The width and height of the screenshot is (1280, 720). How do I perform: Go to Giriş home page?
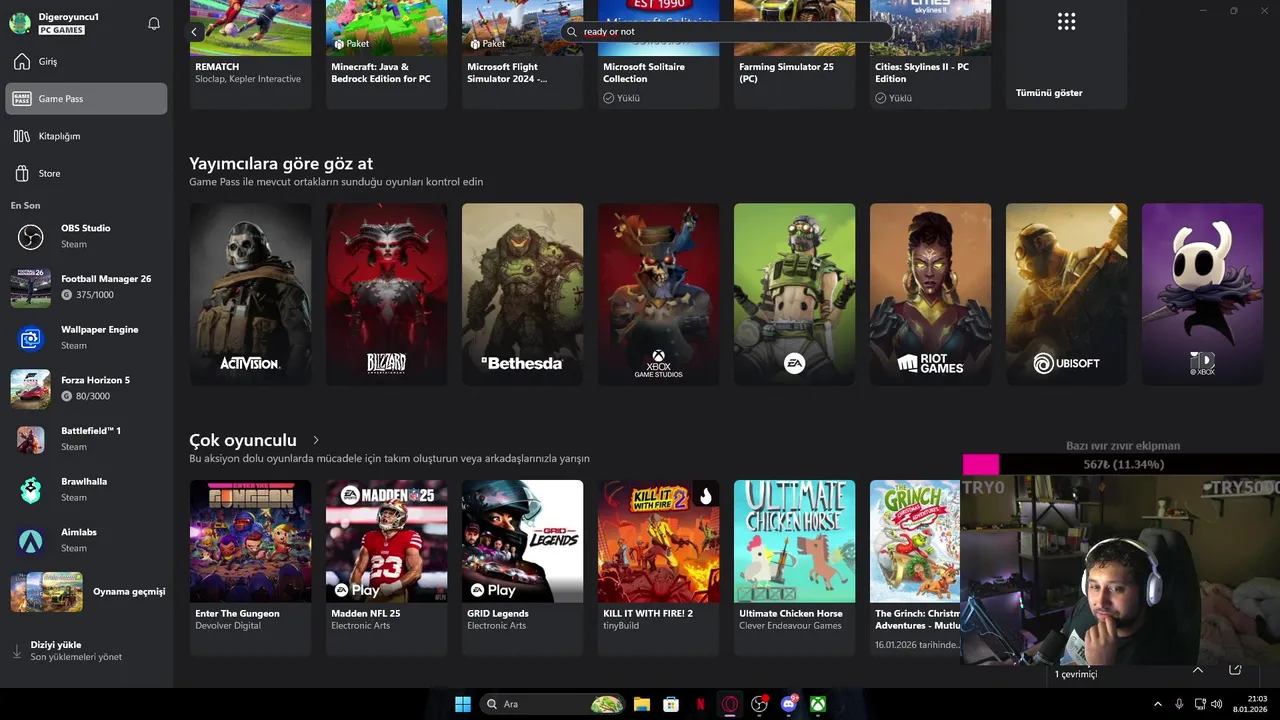tap(86, 62)
